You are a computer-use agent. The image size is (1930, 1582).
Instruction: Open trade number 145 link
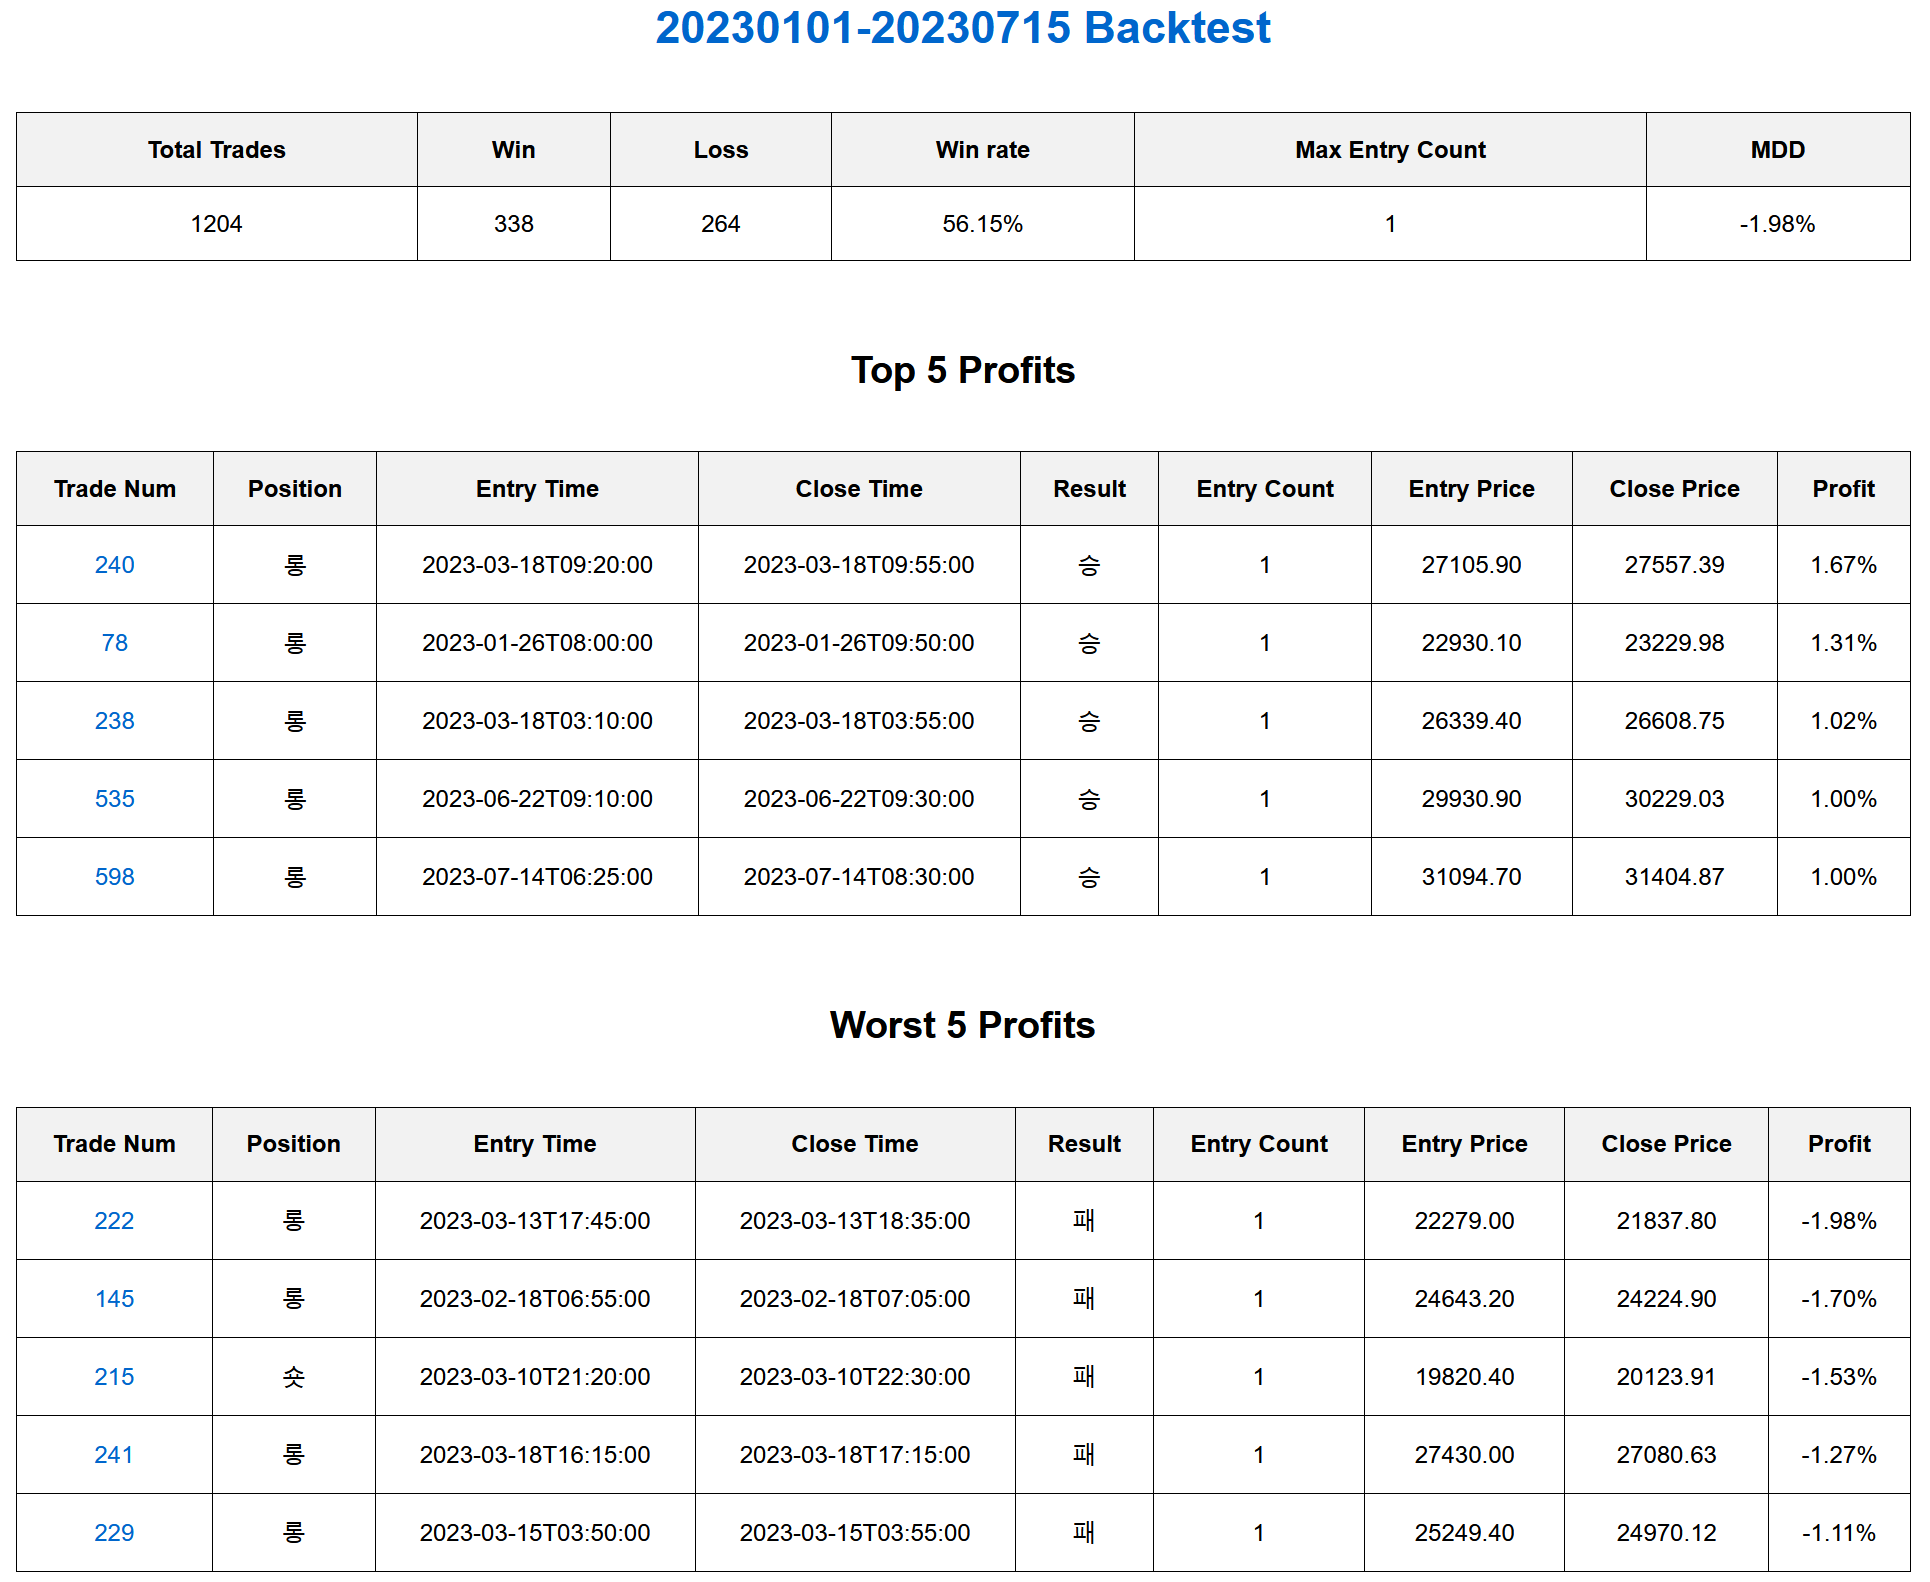(x=114, y=1299)
